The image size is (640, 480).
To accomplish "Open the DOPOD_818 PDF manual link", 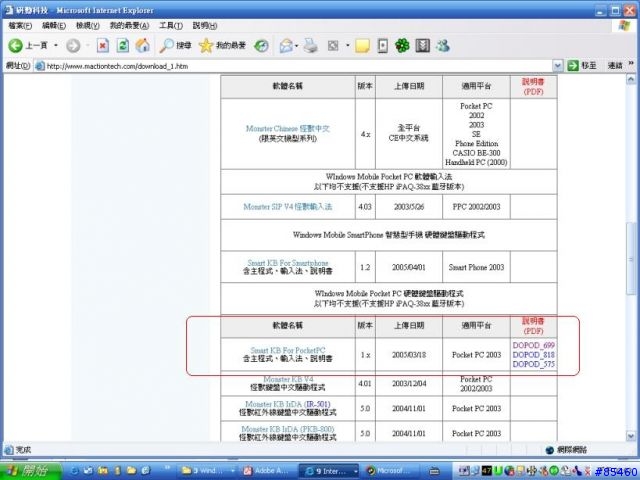I will tap(533, 355).
